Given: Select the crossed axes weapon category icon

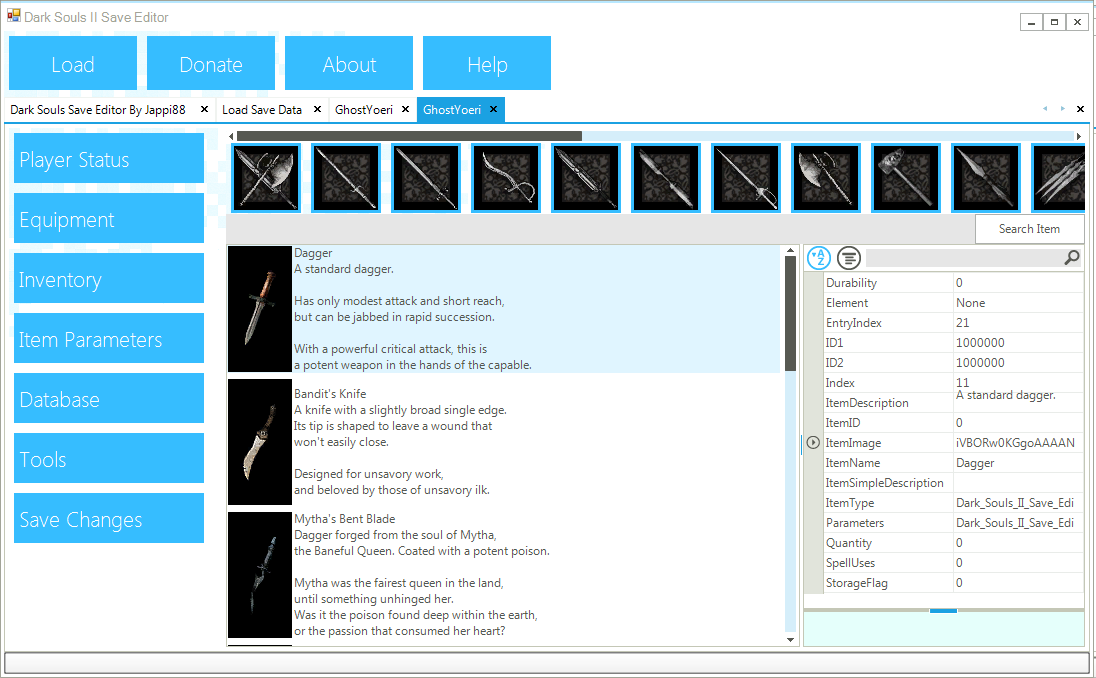Looking at the screenshot, I should (x=266, y=178).
